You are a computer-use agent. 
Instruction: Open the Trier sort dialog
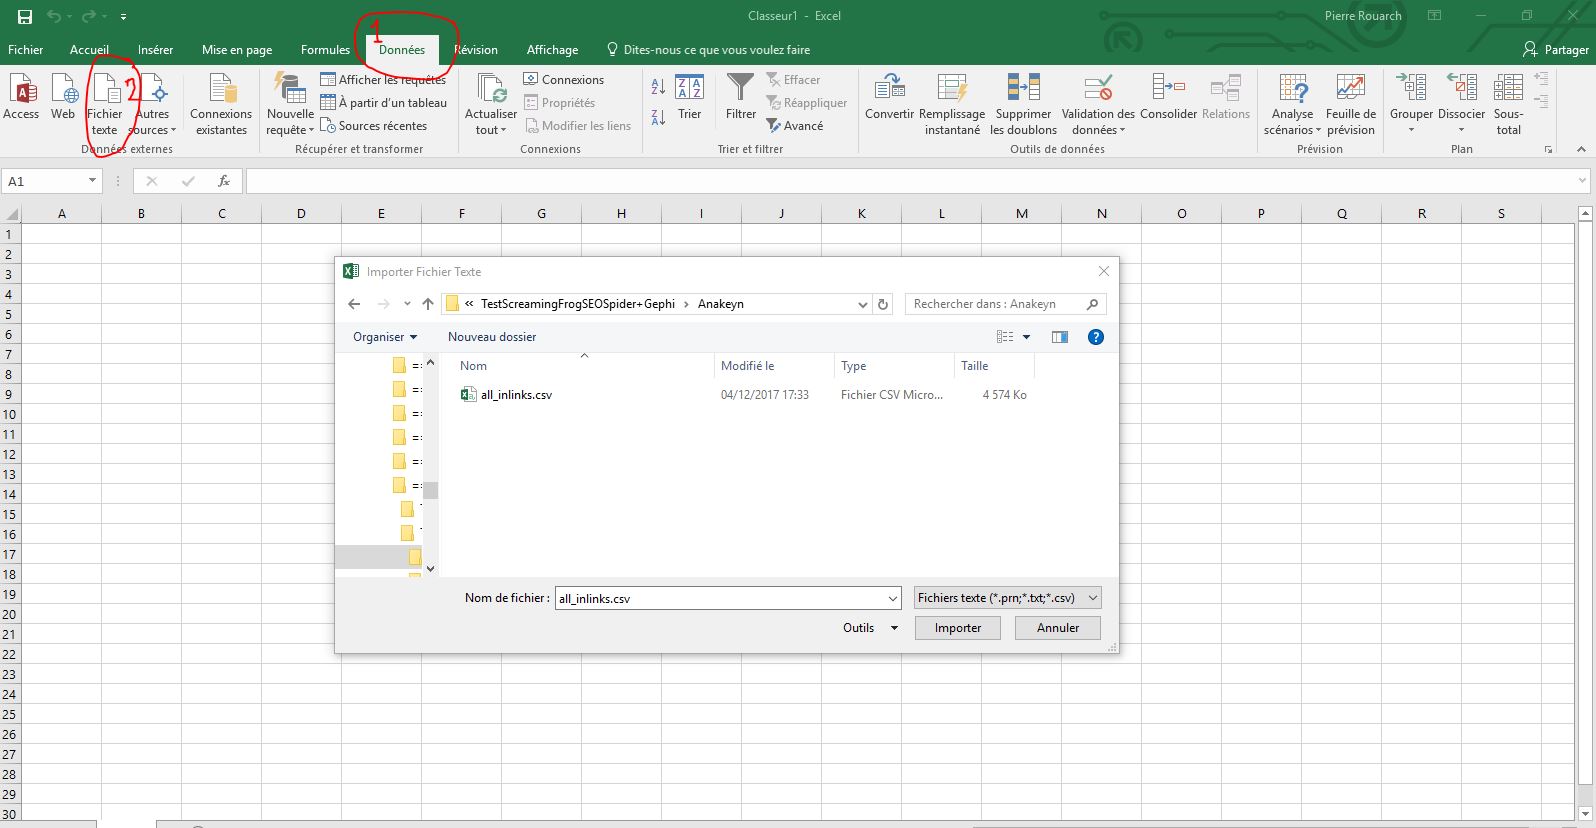pyautogui.click(x=689, y=98)
